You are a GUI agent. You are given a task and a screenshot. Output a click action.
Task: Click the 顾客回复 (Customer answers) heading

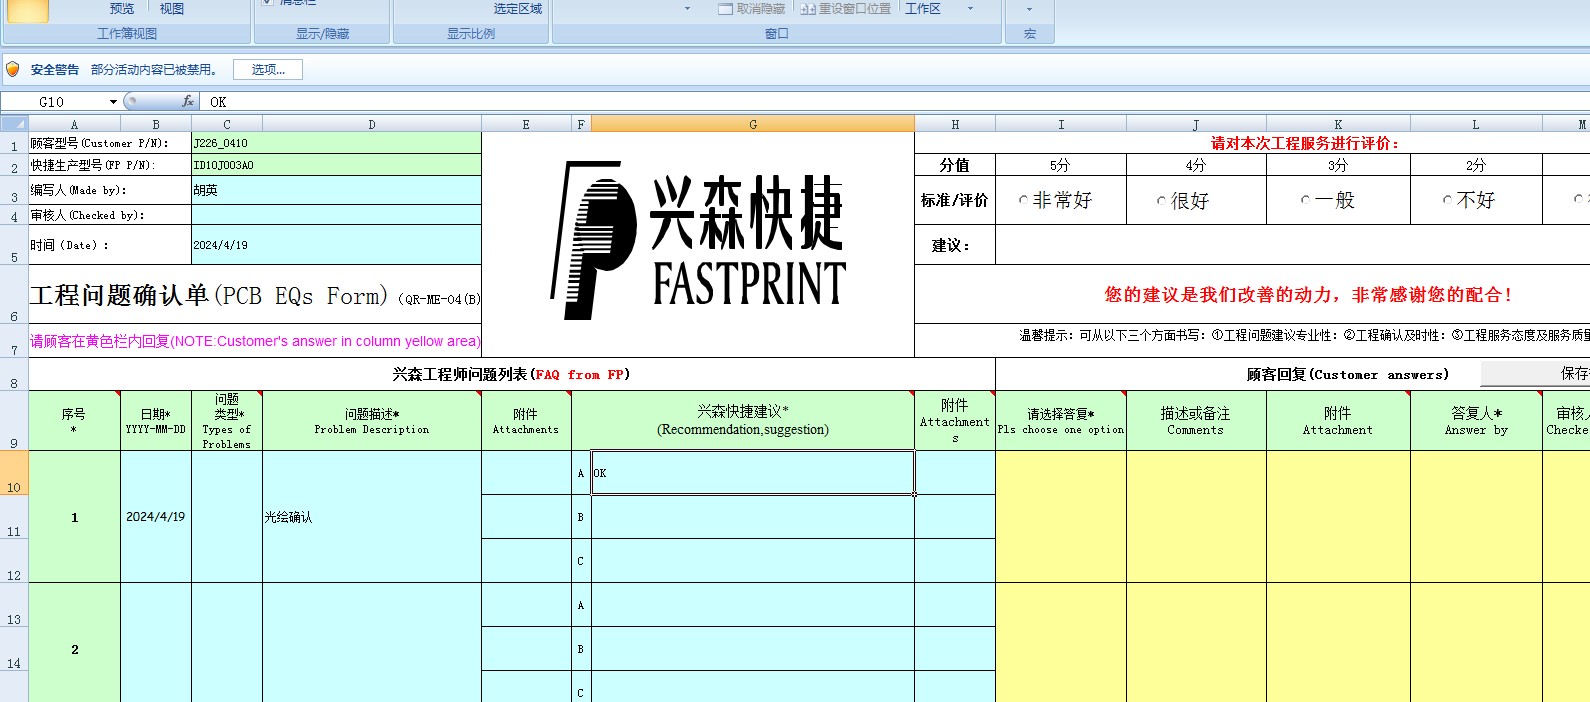point(1347,374)
